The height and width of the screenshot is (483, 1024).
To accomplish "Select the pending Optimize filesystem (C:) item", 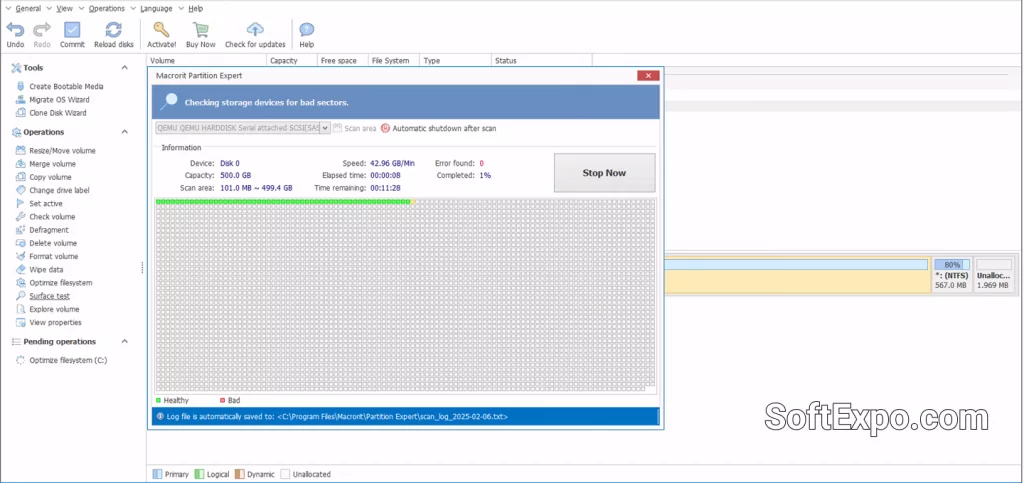I will tap(62, 360).
